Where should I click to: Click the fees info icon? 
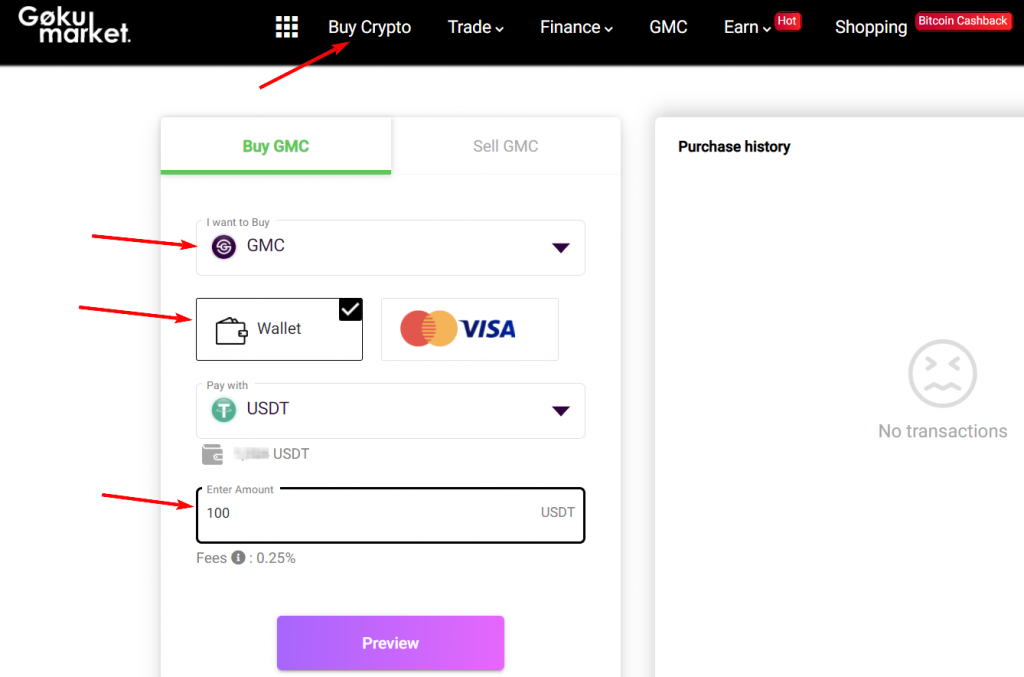238,558
